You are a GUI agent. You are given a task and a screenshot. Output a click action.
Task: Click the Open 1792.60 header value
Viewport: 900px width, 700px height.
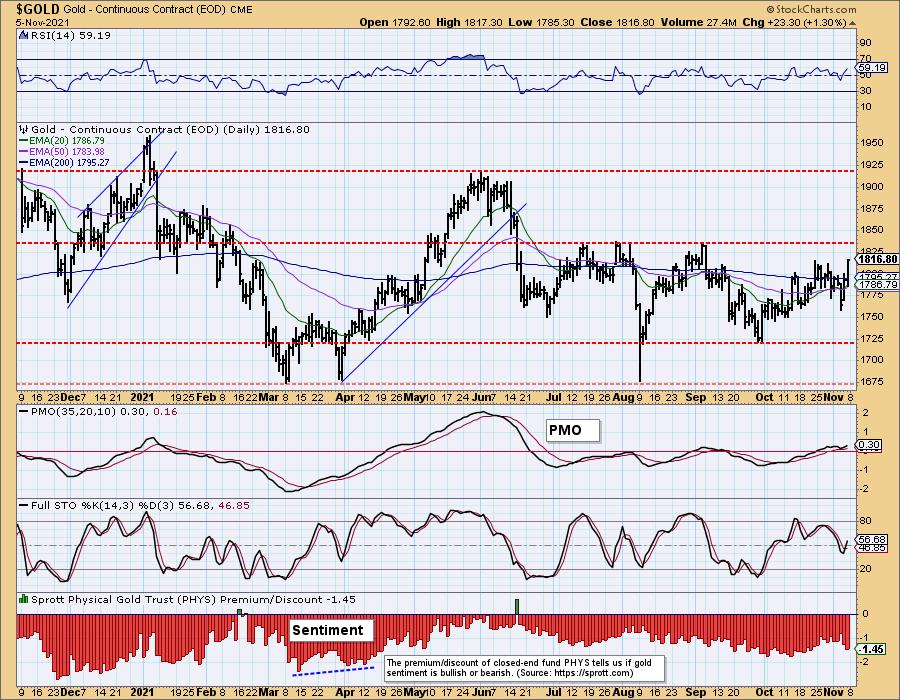coord(395,22)
